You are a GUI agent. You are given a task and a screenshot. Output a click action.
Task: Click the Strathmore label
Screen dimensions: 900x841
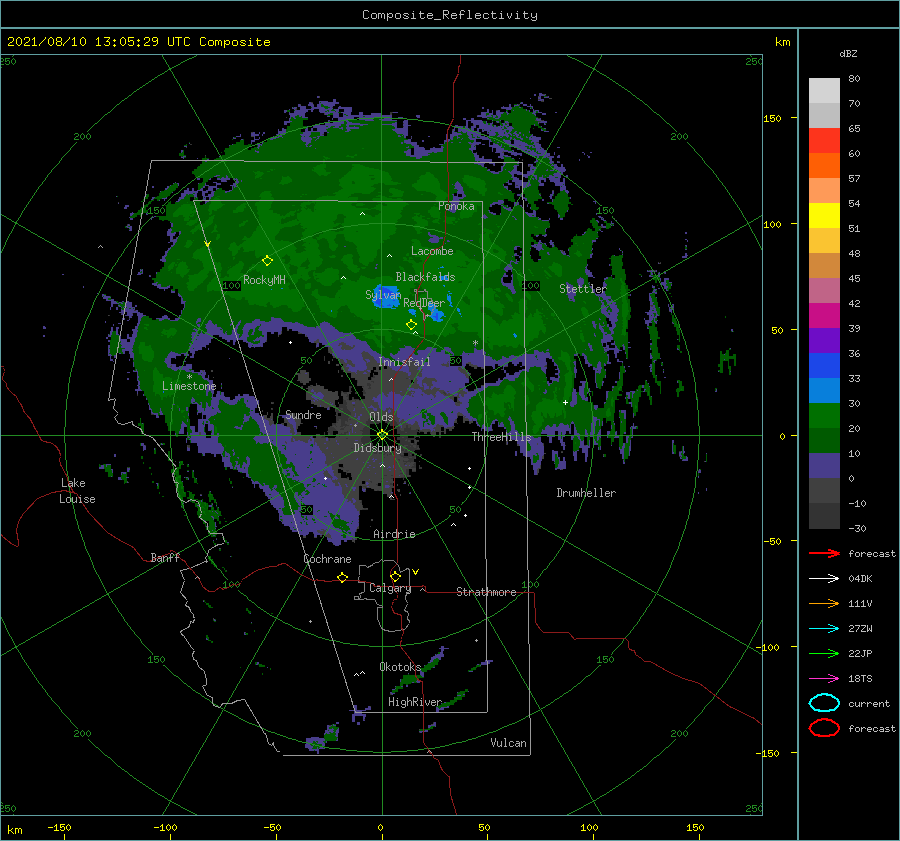[486, 592]
